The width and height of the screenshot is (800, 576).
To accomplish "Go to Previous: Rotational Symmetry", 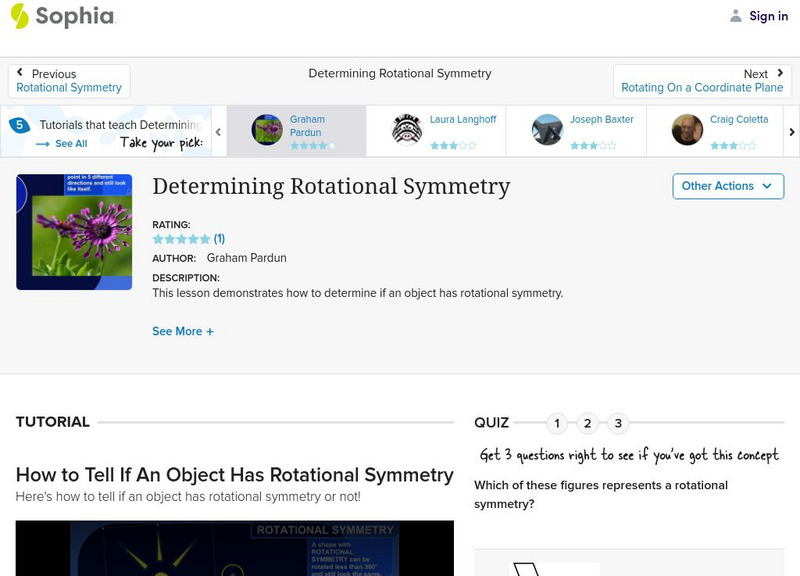I will pyautogui.click(x=69, y=81).
